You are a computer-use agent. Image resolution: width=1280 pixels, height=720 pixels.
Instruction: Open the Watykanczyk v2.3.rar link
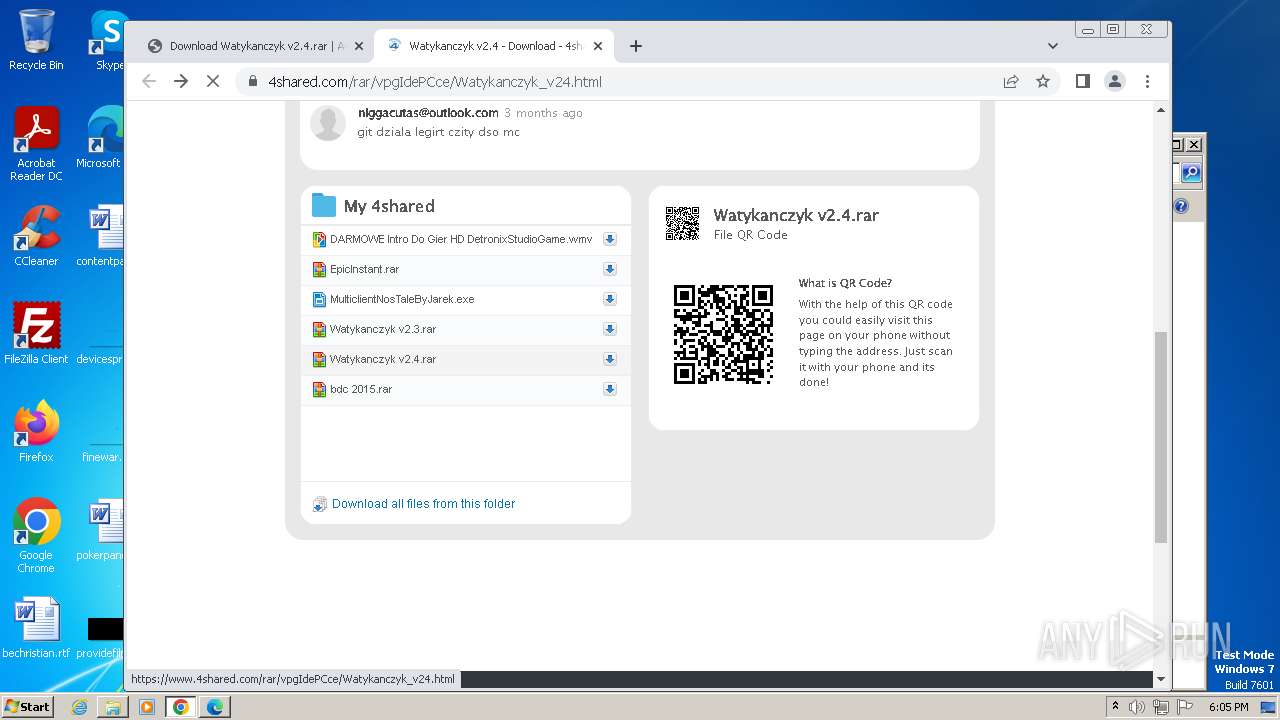[383, 329]
